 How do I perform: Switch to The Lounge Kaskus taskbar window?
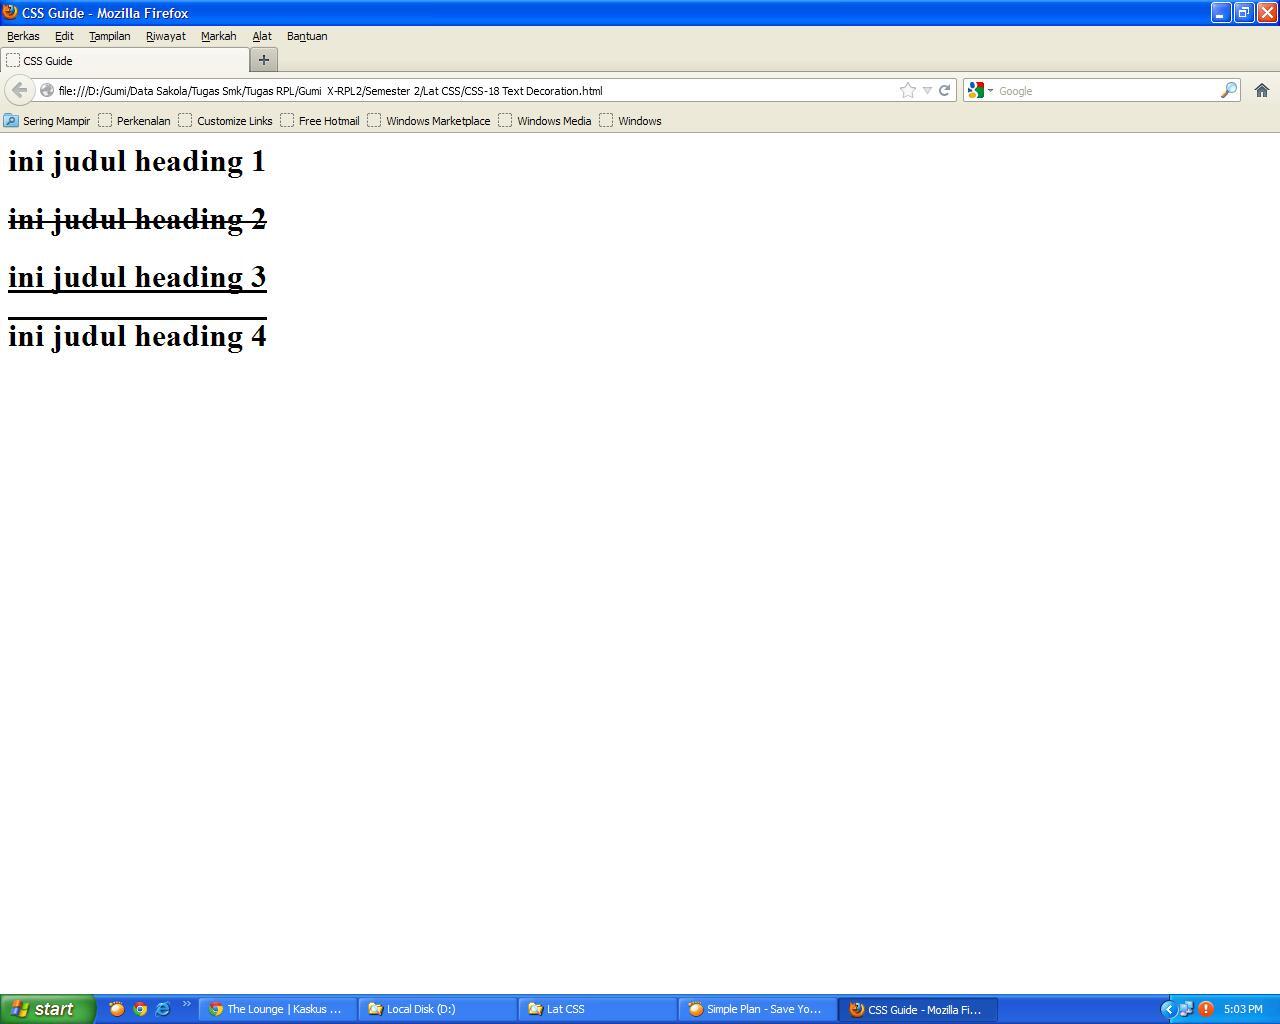277,1009
